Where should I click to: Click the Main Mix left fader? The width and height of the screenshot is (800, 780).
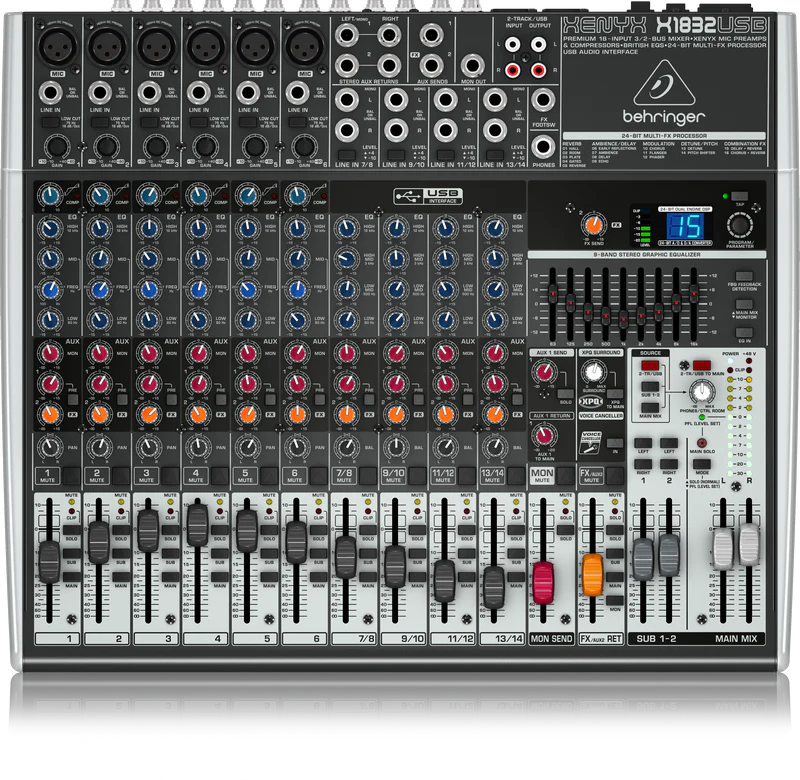tap(723, 548)
